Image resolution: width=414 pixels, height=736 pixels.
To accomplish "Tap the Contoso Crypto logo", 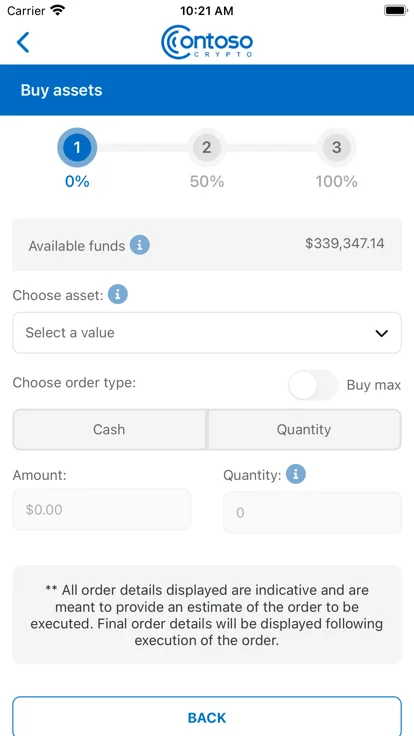I will pyautogui.click(x=207, y=42).
